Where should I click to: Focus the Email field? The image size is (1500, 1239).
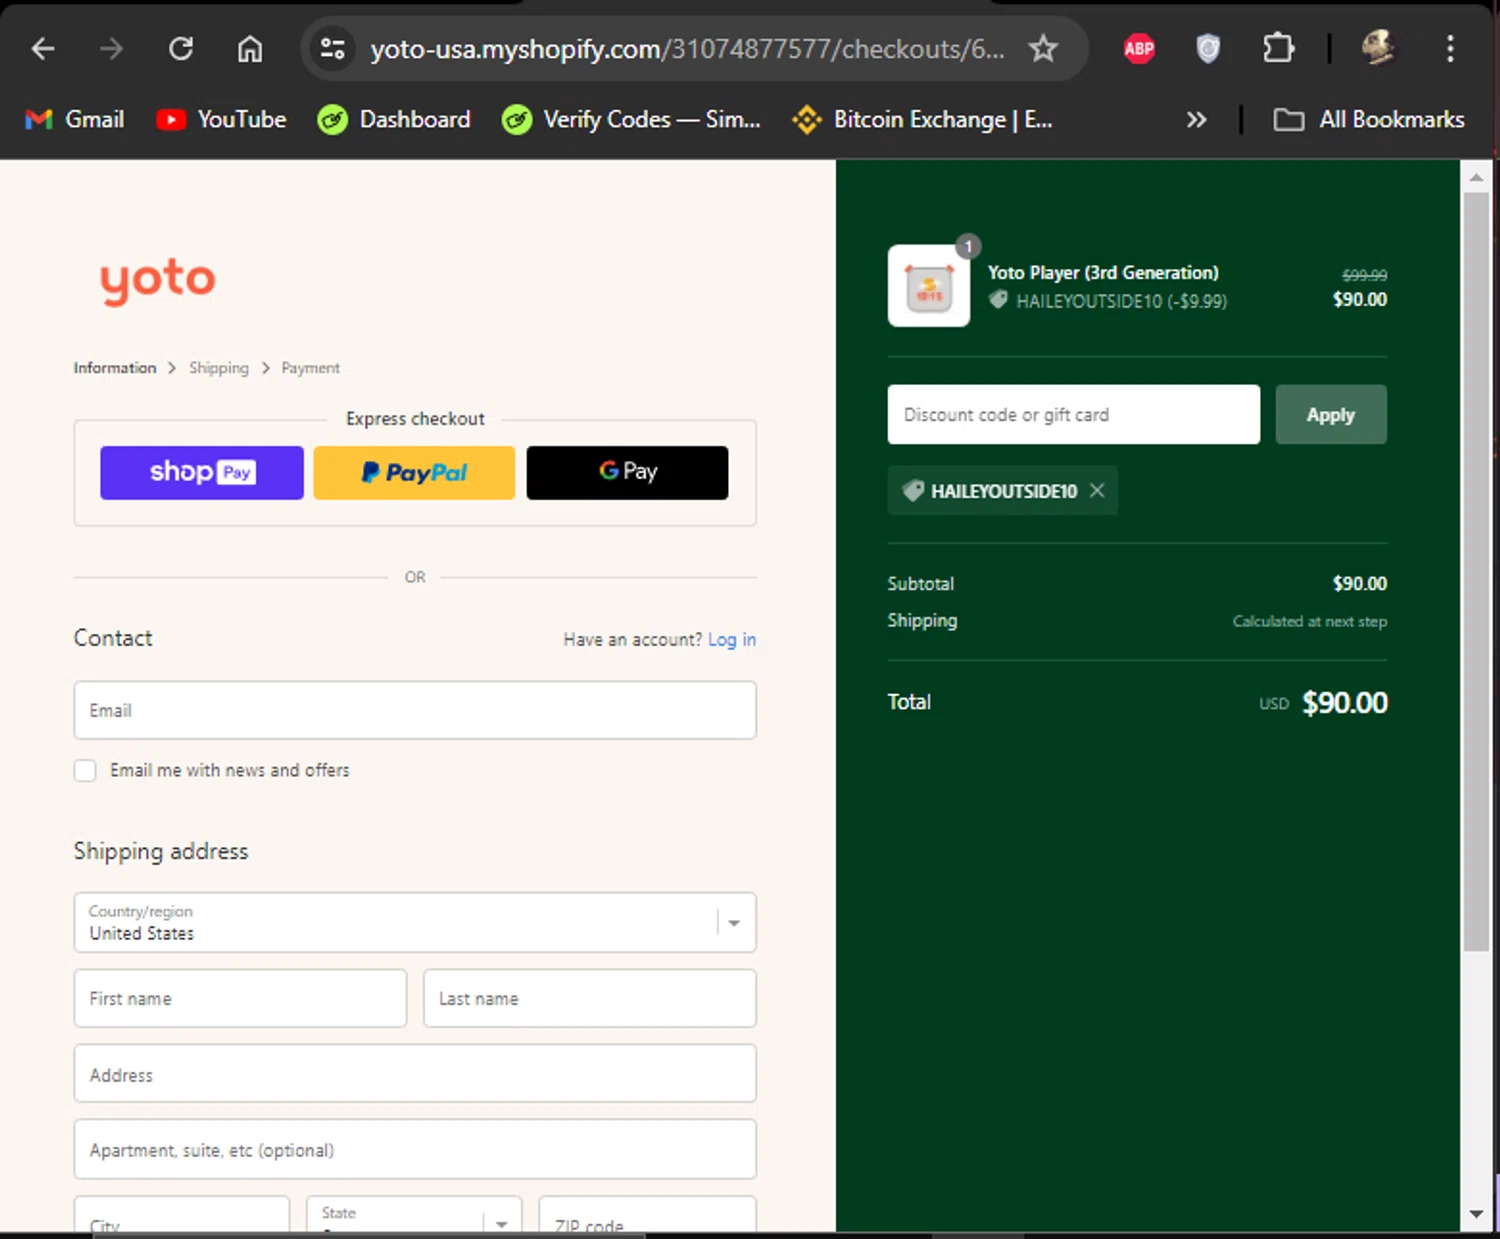pyautogui.click(x=415, y=711)
